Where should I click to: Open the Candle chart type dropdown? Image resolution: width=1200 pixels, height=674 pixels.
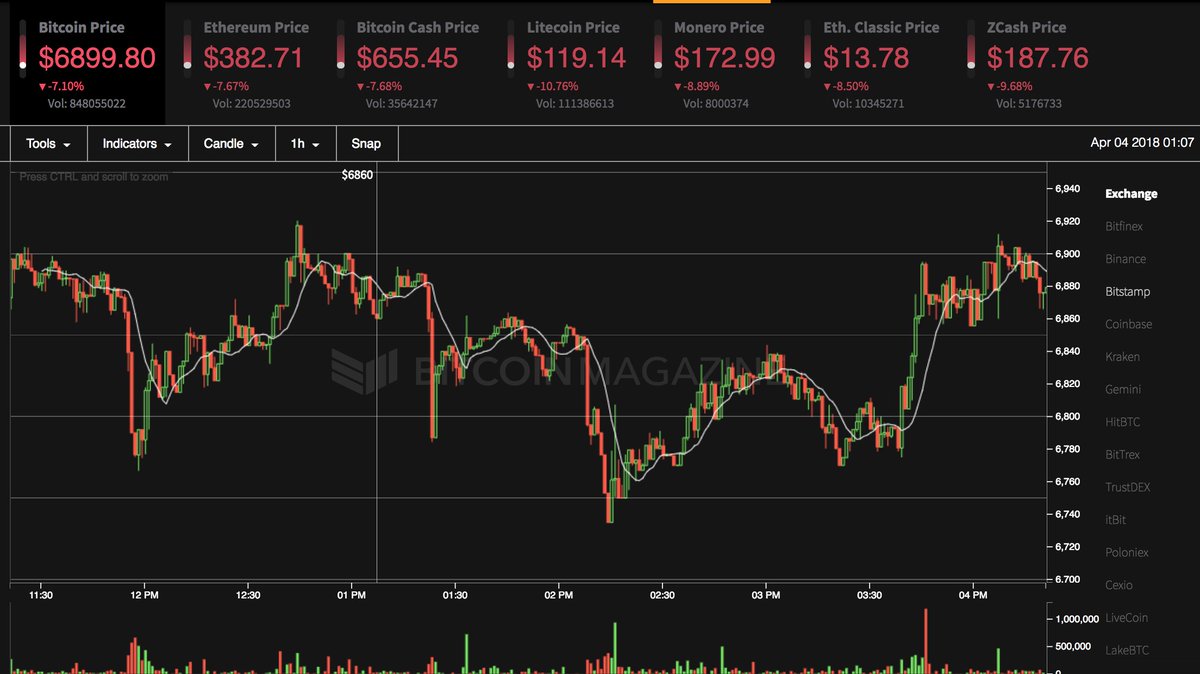click(231, 144)
